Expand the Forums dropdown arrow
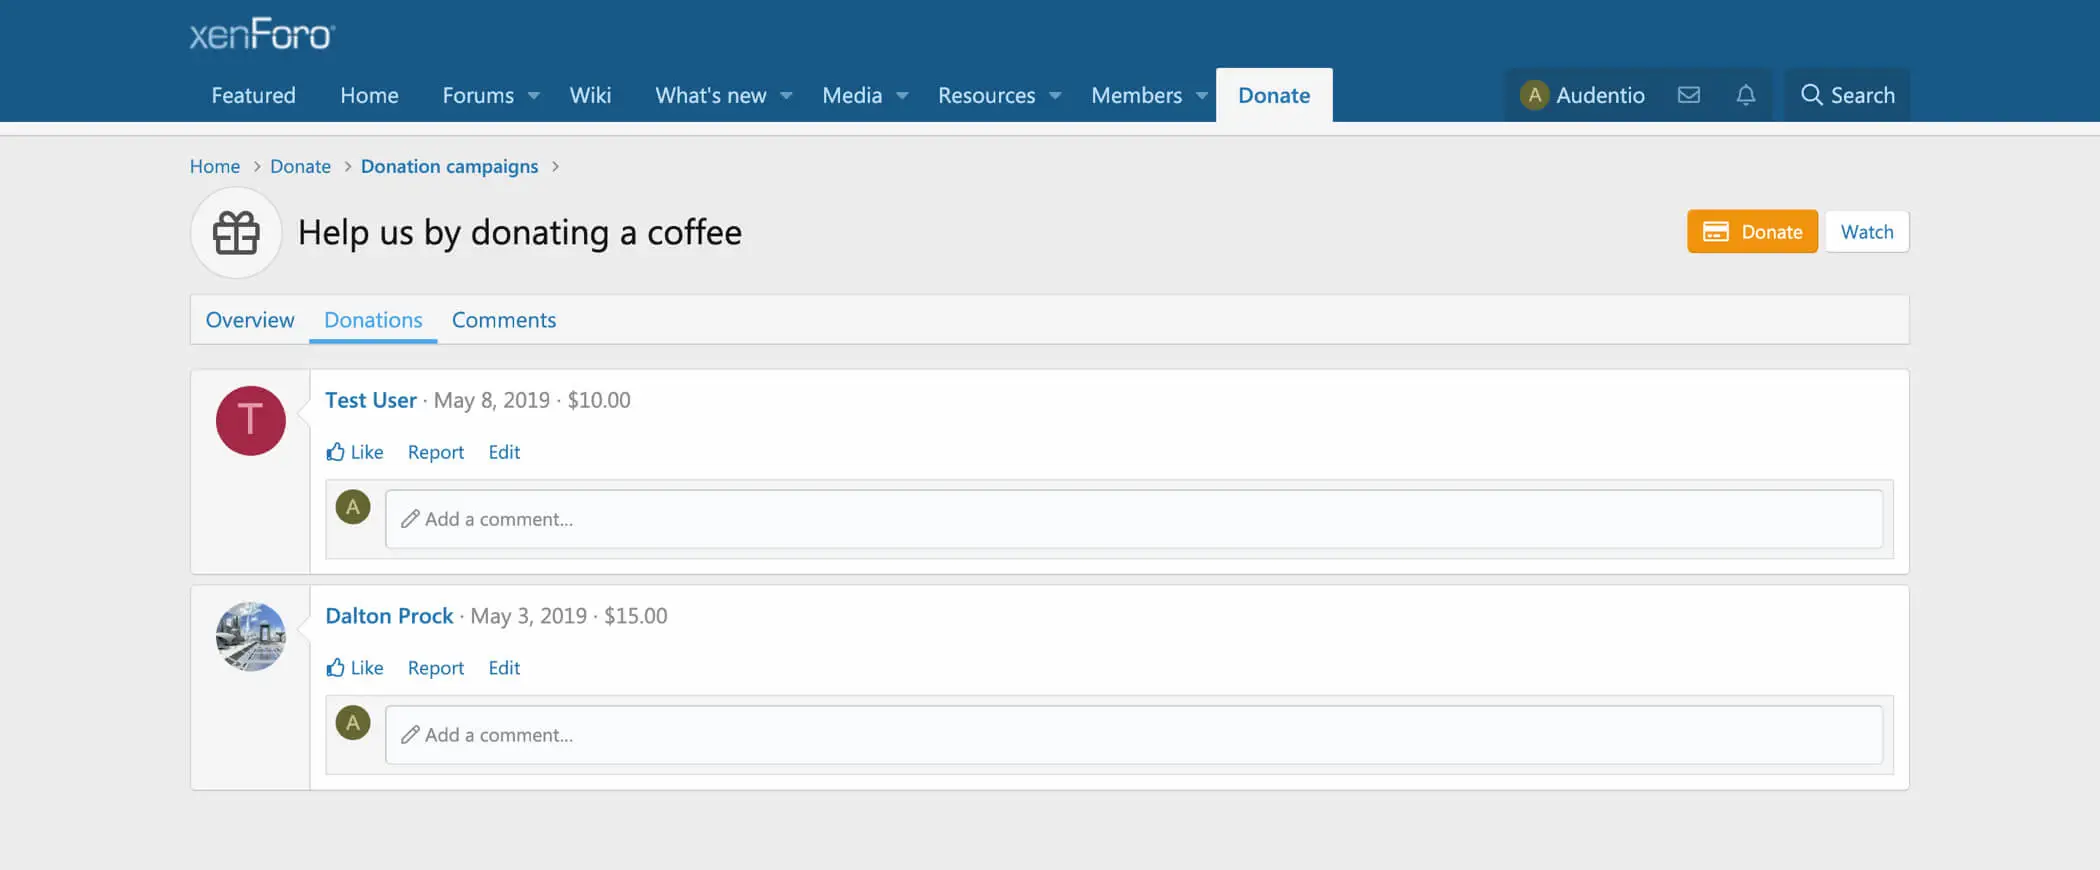The height and width of the screenshot is (870, 2100). pos(534,96)
